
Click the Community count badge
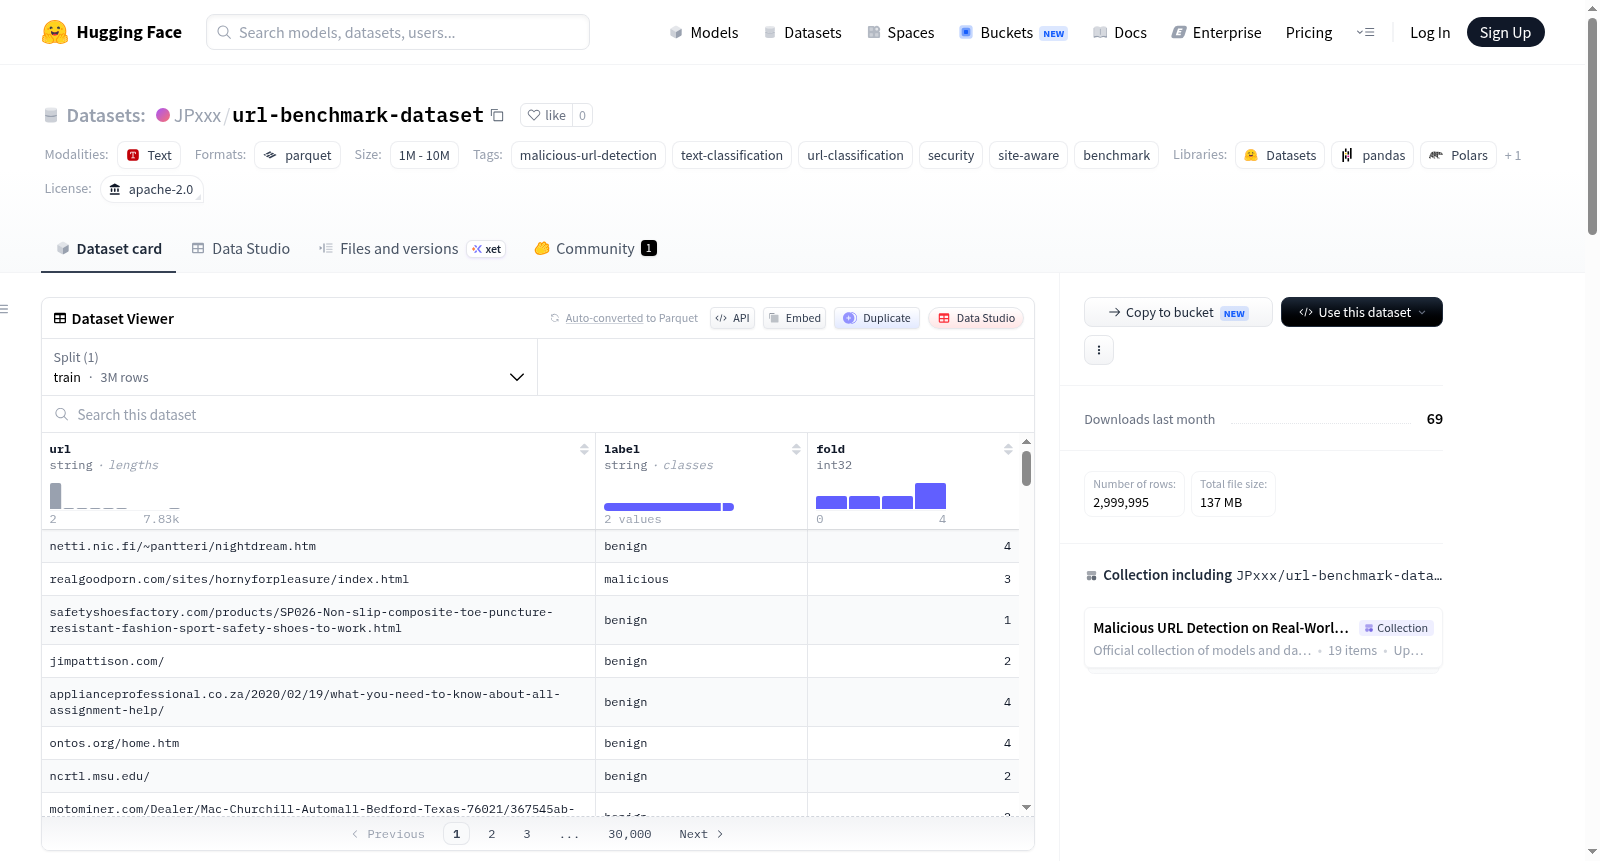[x=649, y=248]
